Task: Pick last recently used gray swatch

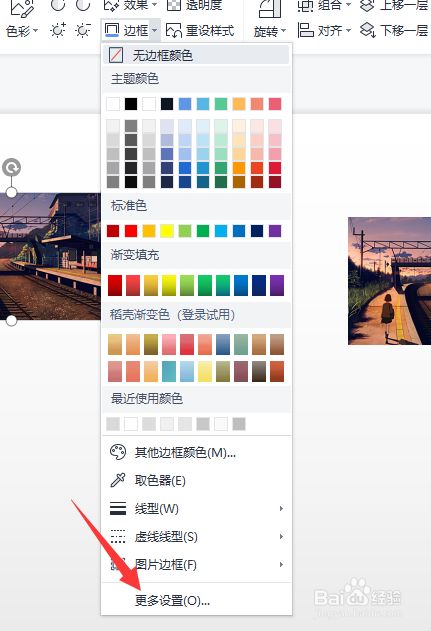Action: (x=239, y=424)
